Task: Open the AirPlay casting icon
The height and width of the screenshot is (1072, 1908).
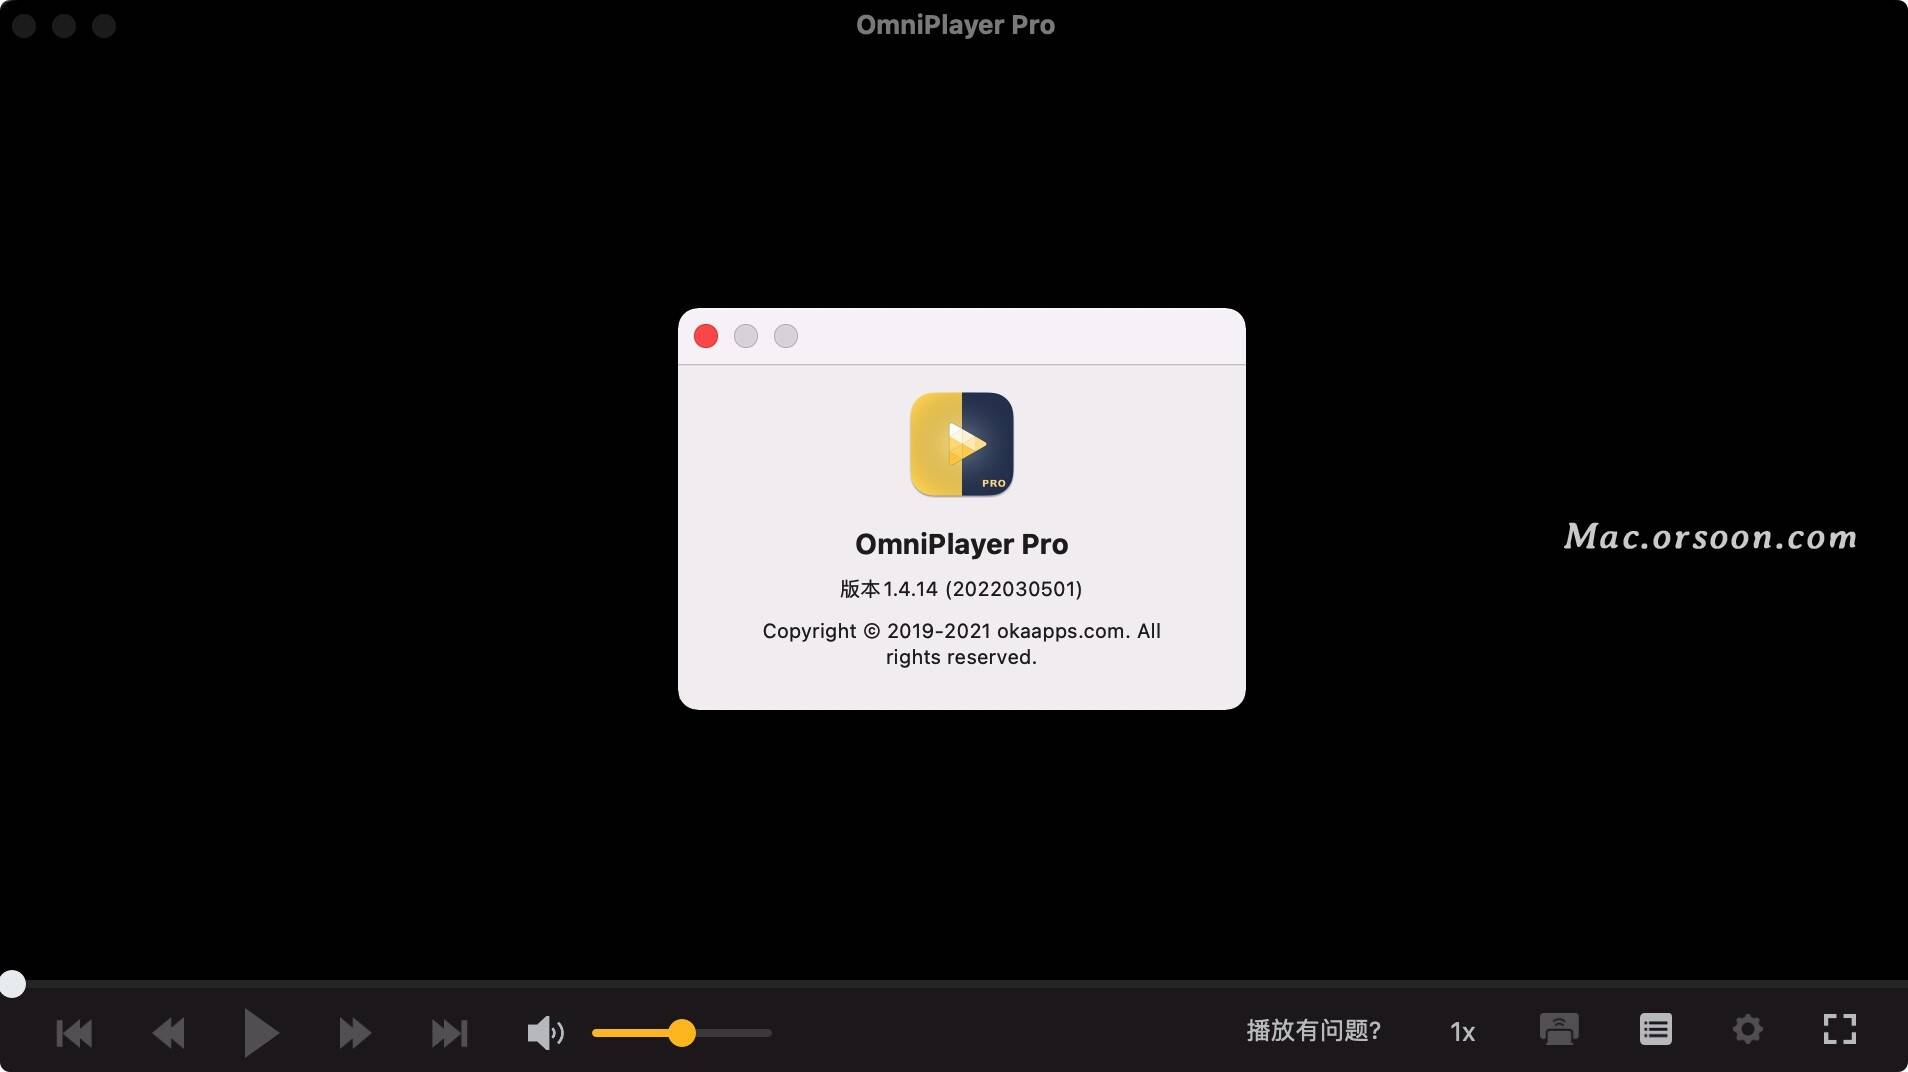Action: [1559, 1029]
